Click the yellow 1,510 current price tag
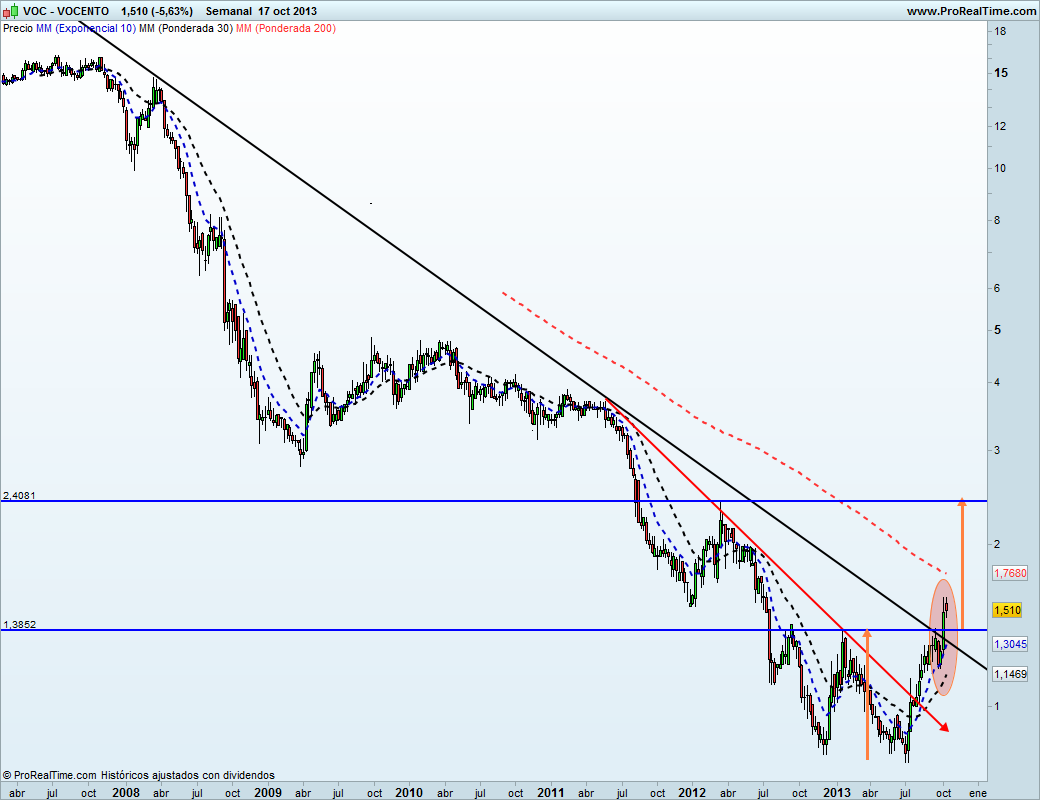The image size is (1040, 800). pyautogui.click(x=1006, y=610)
